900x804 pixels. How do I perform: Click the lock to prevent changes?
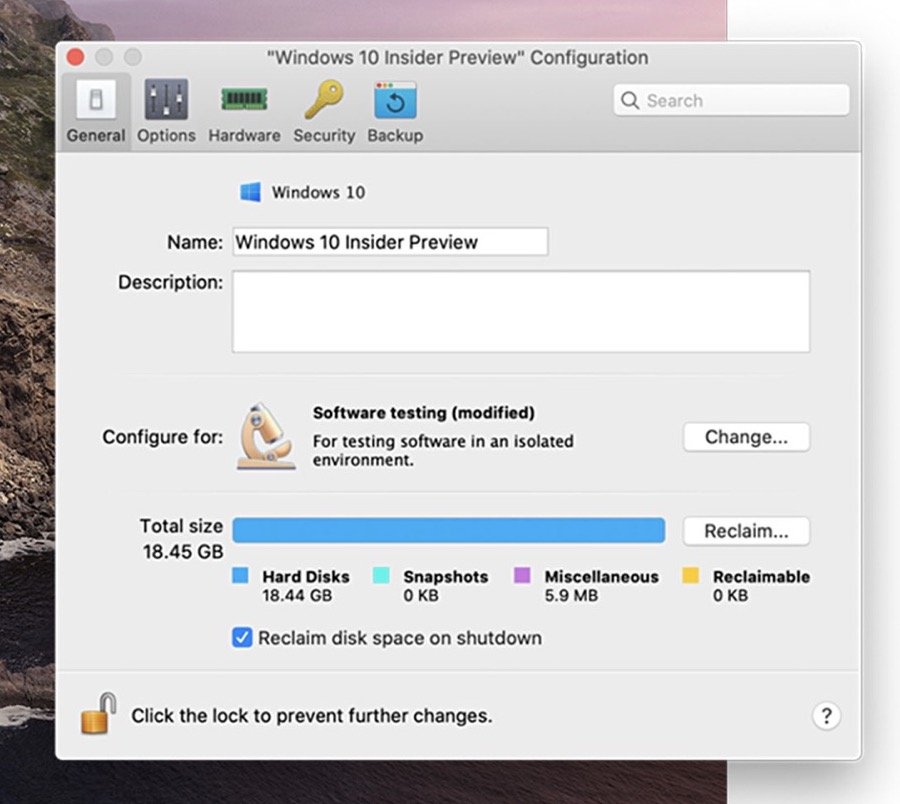[x=98, y=713]
